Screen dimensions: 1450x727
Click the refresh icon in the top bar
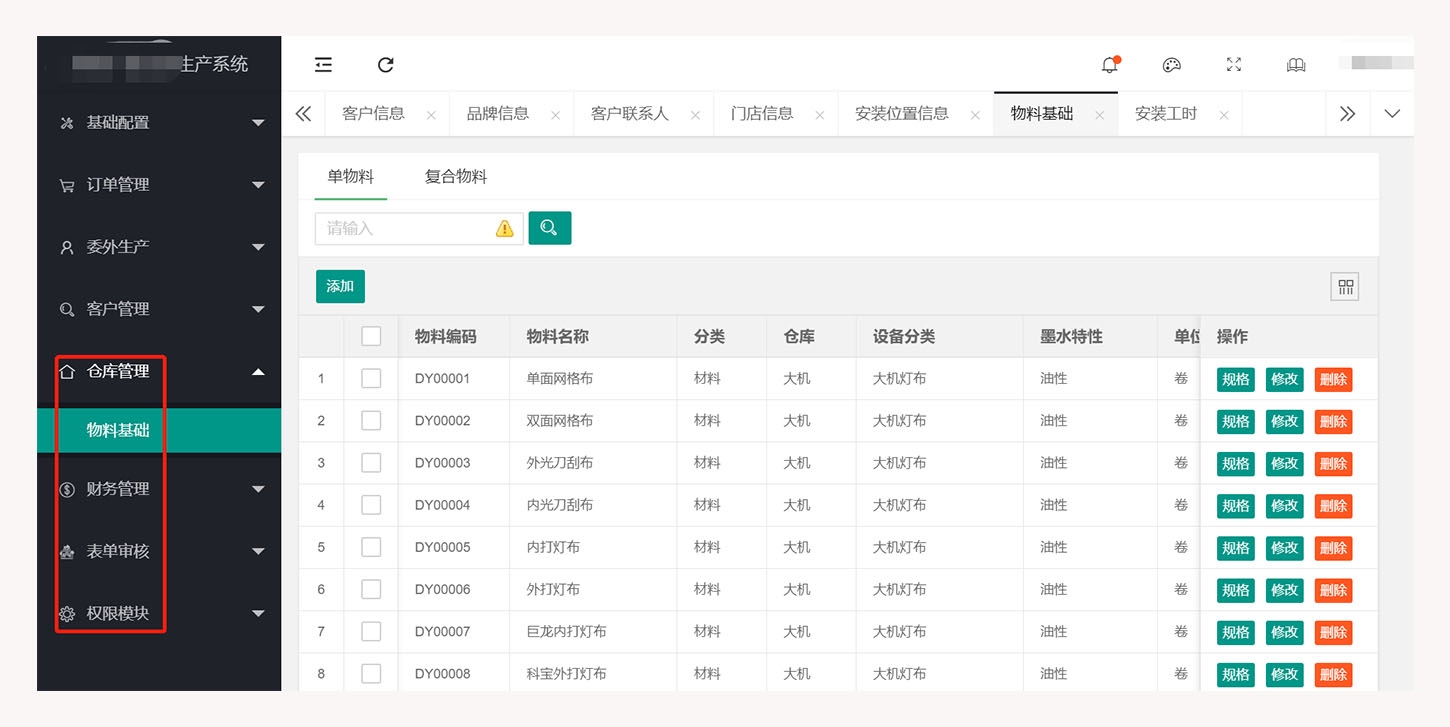click(385, 65)
